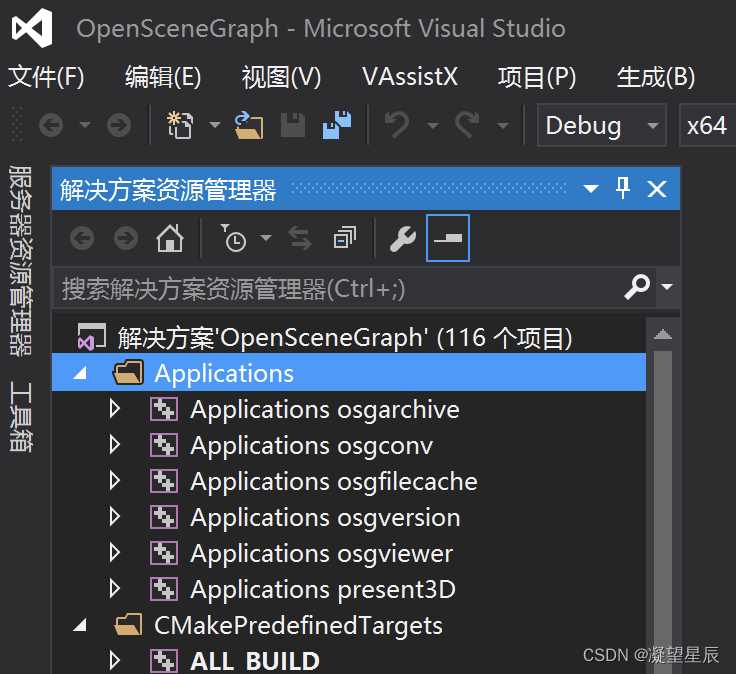Open the New Project dropdown arrow
The height and width of the screenshot is (674, 736).
215,125
